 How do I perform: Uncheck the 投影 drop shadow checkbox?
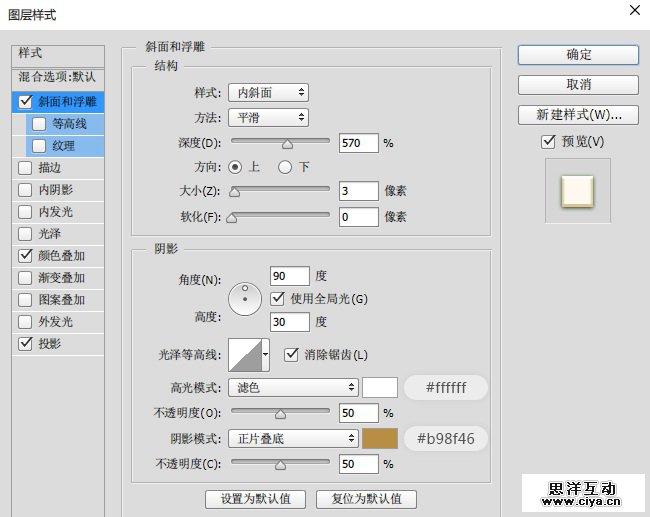[25, 344]
